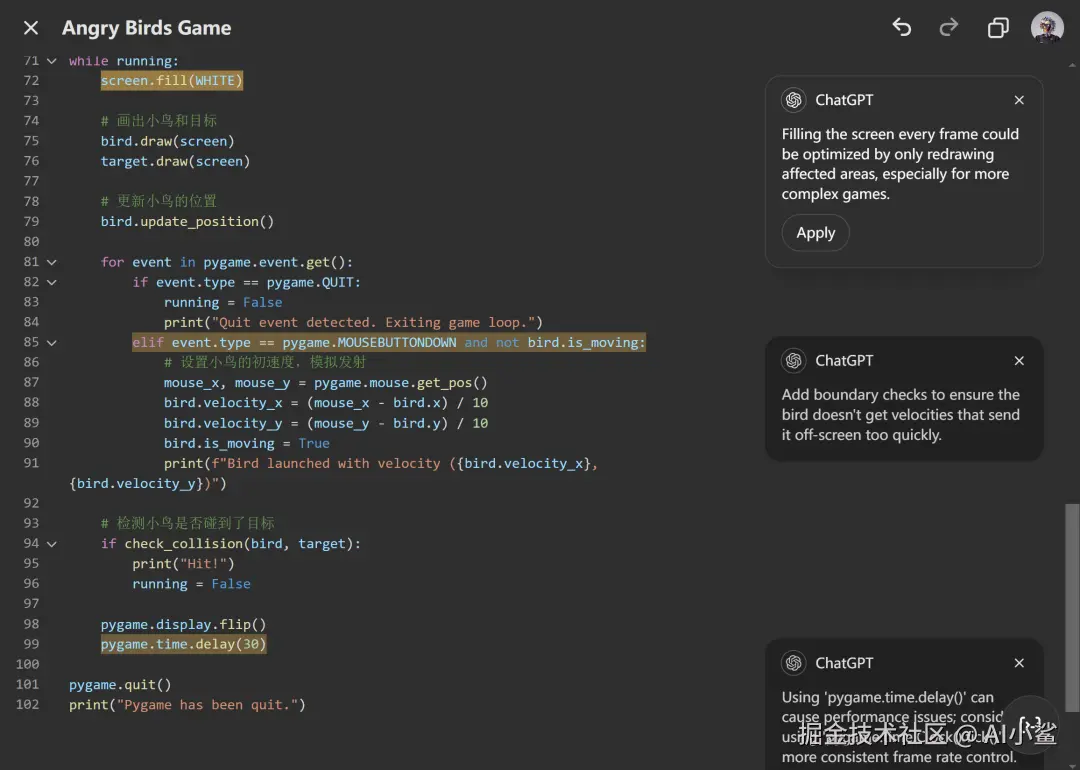The width and height of the screenshot is (1080, 770).
Task: Click highlighted screen.fill(WHITE) code
Action: pyautogui.click(x=172, y=81)
